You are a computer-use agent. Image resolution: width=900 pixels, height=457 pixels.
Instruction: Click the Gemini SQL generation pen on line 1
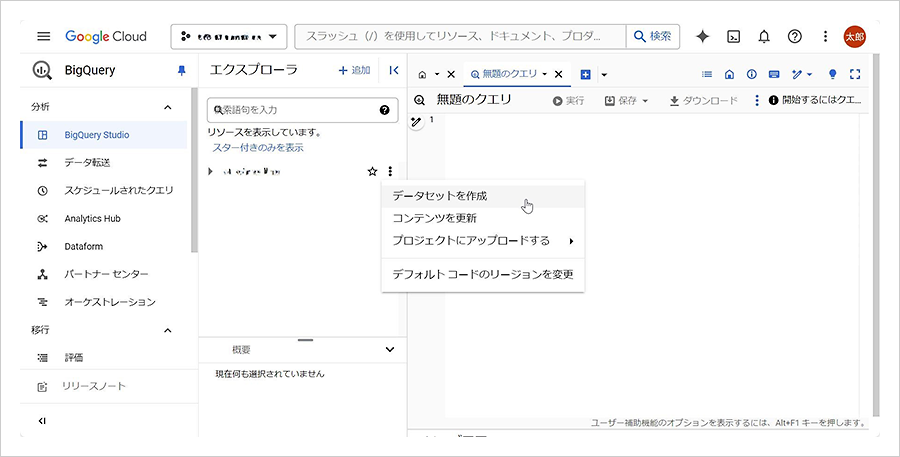click(416, 121)
